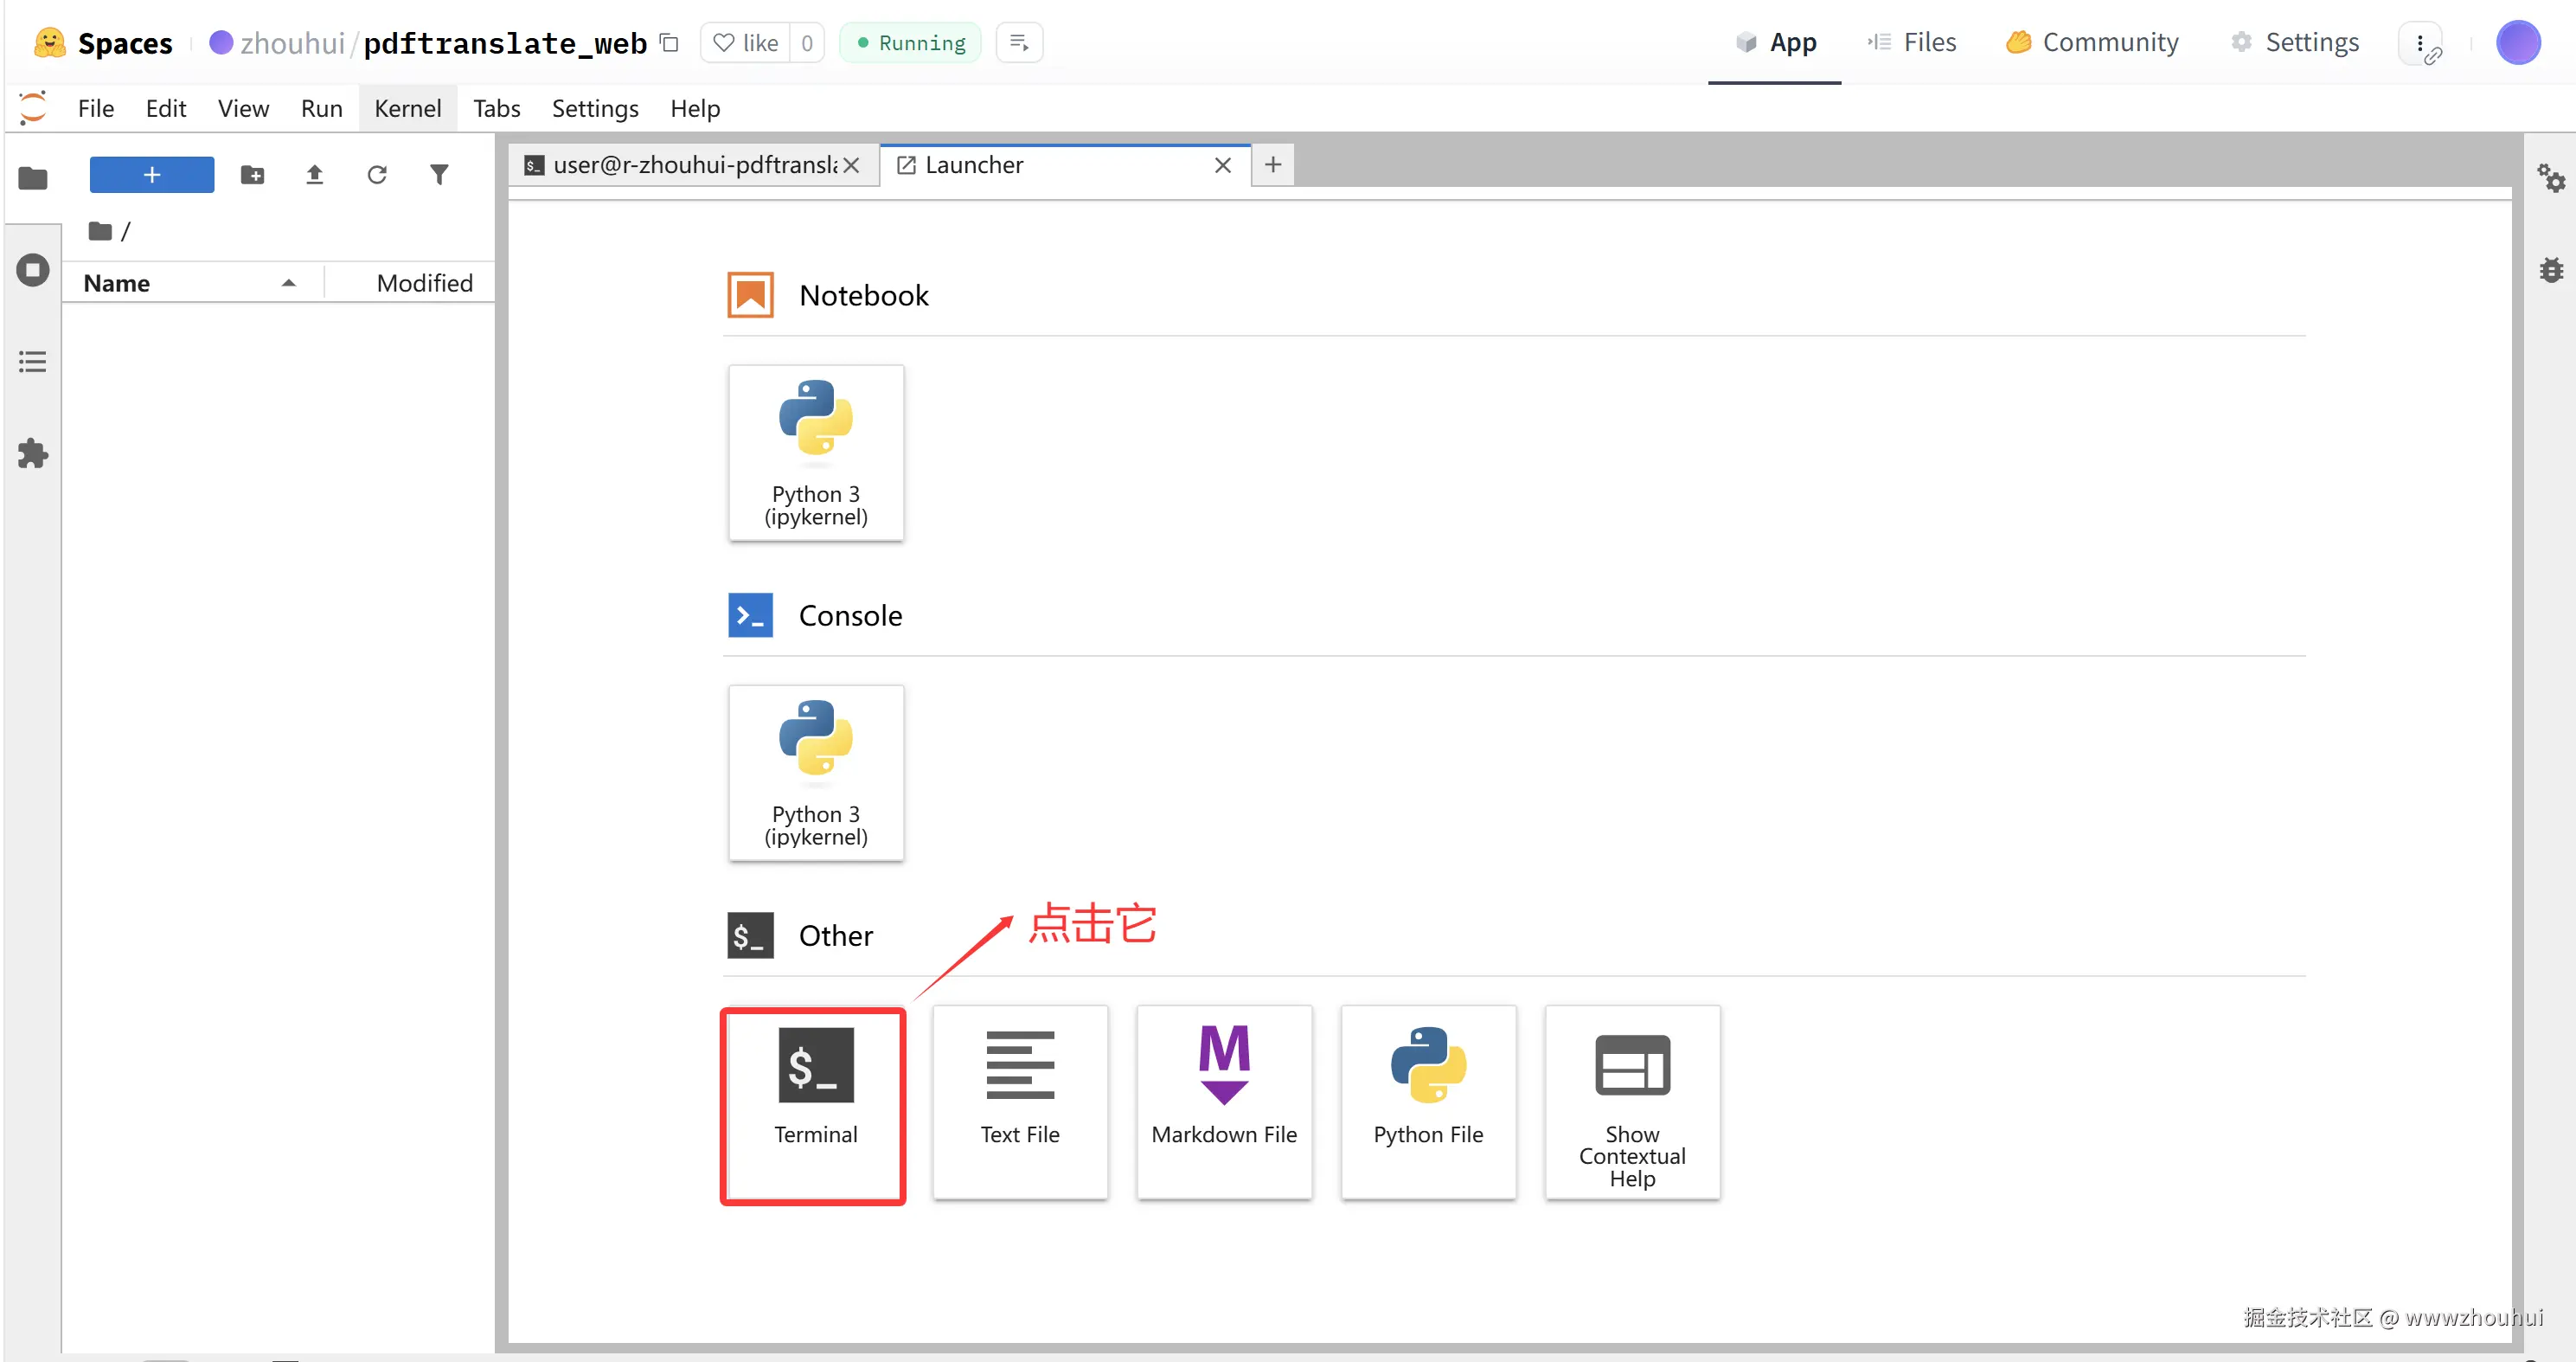Sort files by Name column
2576x1362 pixels.
[190, 283]
